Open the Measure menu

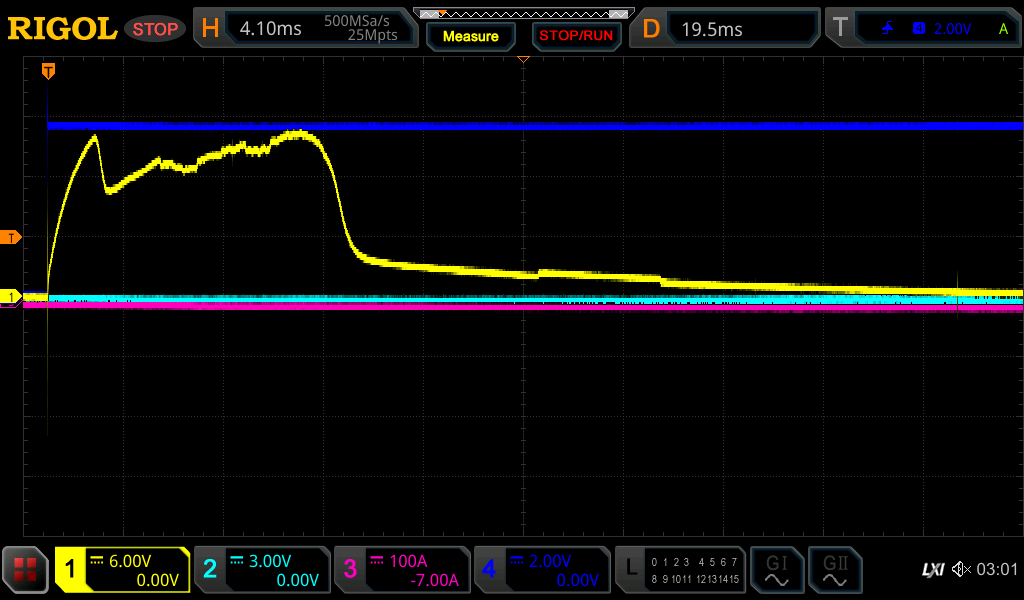[470, 36]
